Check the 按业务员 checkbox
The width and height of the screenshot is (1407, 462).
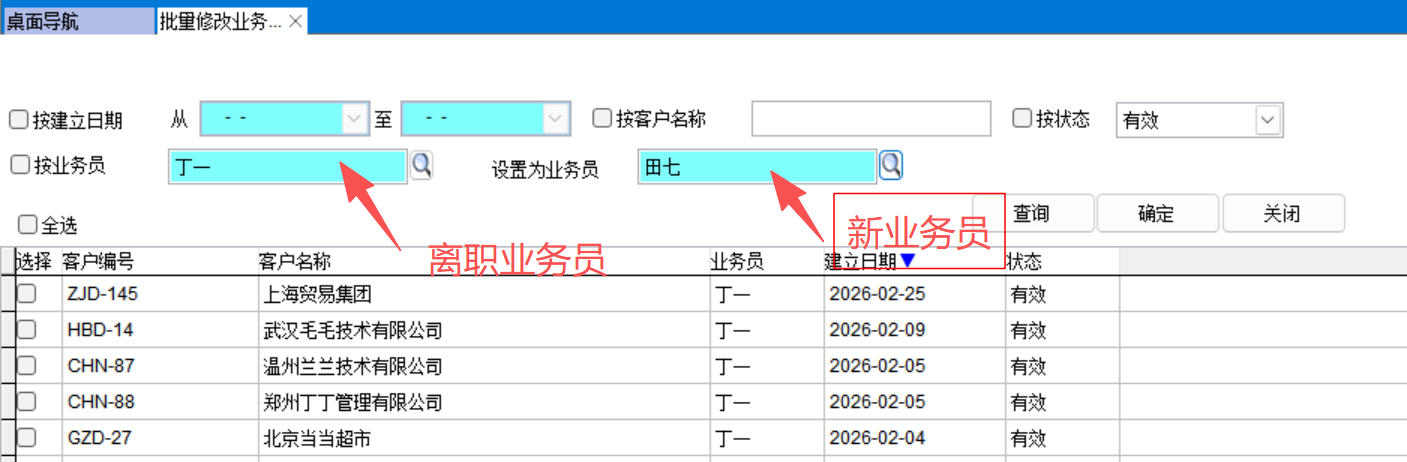(x=19, y=165)
